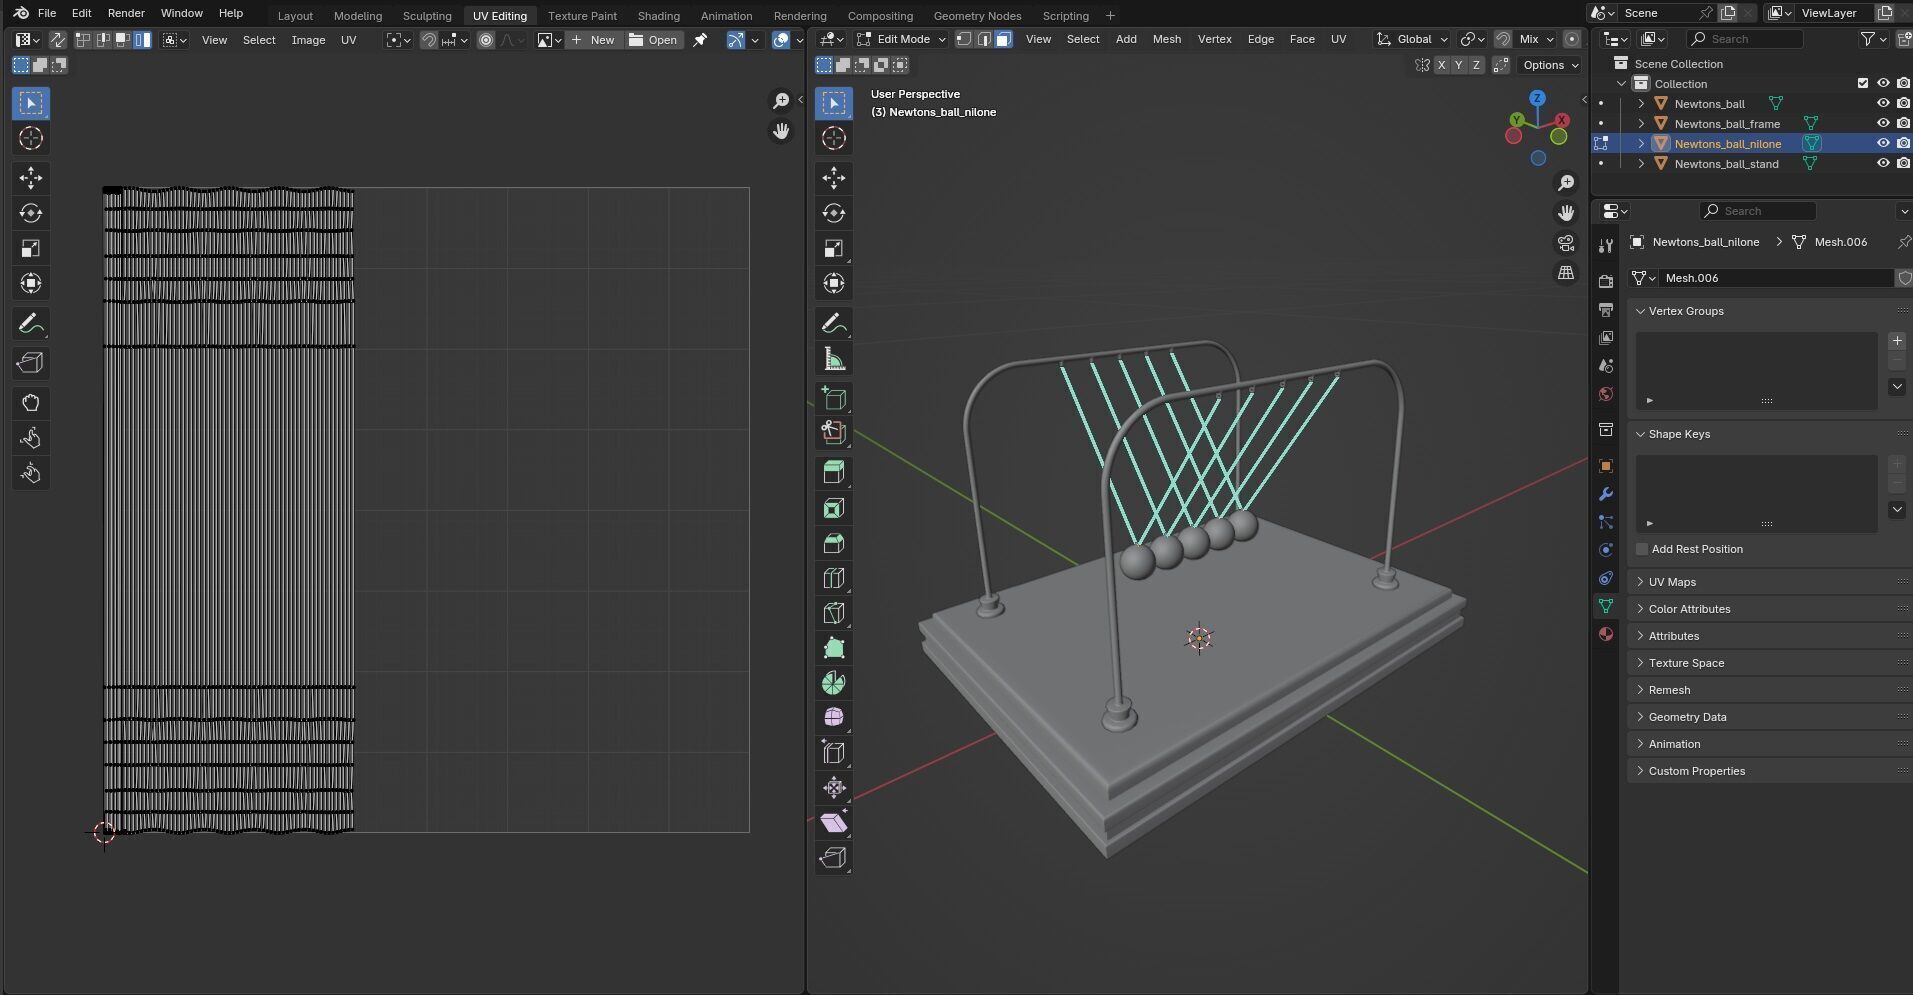Open the Options dropdown in 3D viewport
This screenshot has width=1913, height=995.
(1550, 65)
